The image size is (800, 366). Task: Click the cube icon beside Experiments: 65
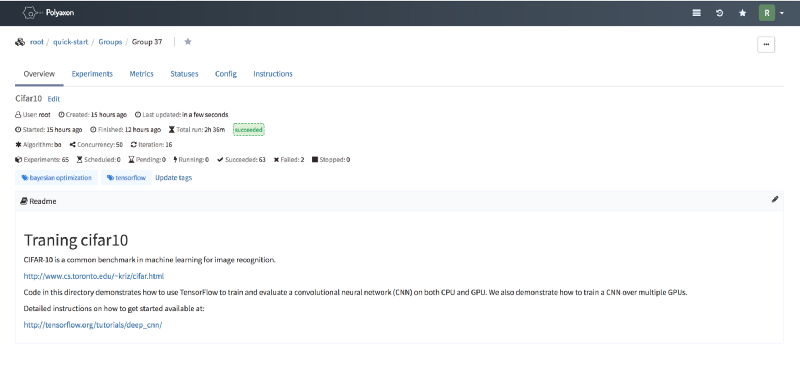pyautogui.click(x=18, y=160)
